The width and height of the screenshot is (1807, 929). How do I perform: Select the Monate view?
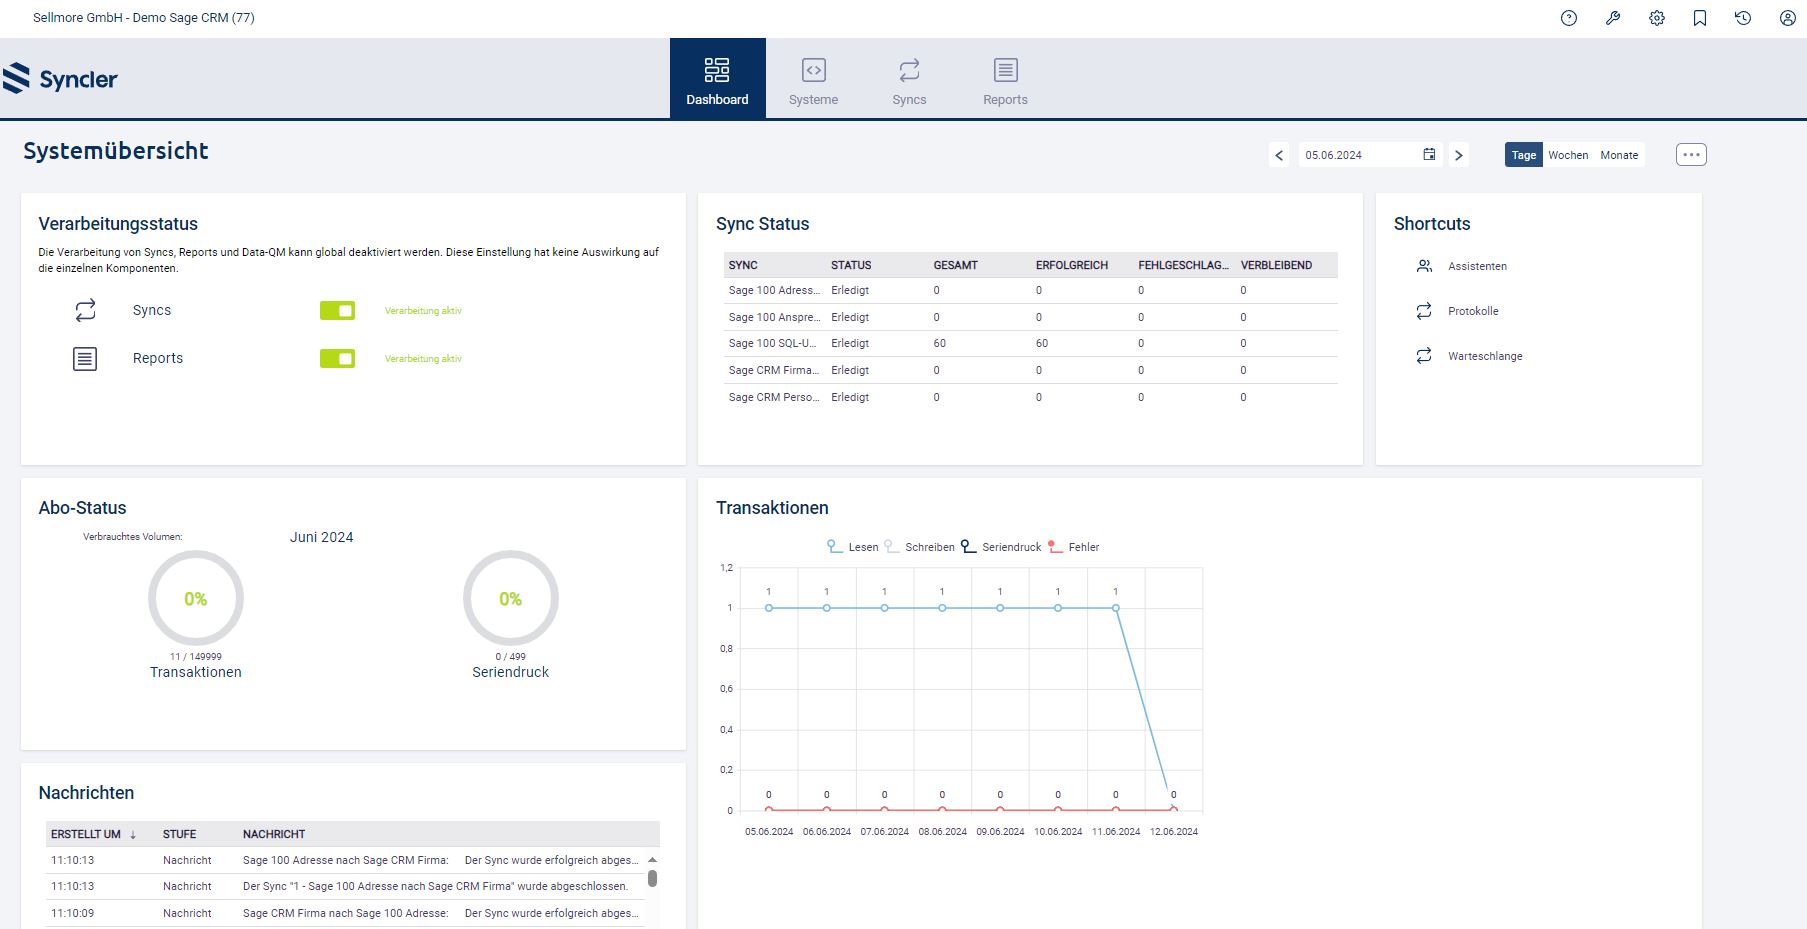click(x=1619, y=155)
